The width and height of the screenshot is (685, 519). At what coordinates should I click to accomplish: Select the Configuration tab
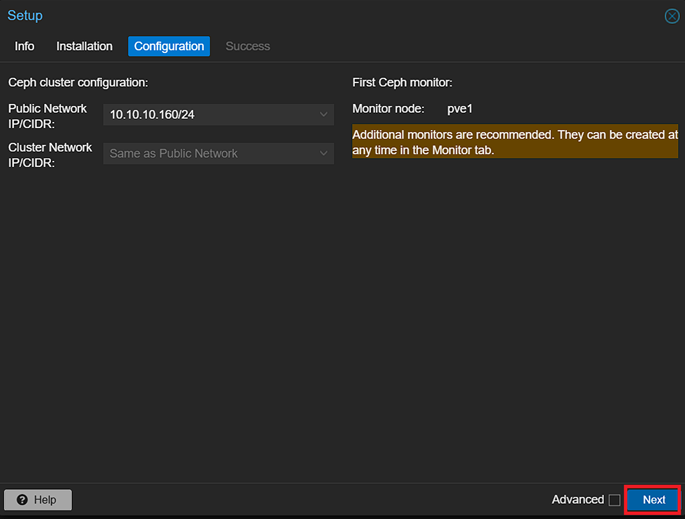click(x=169, y=46)
